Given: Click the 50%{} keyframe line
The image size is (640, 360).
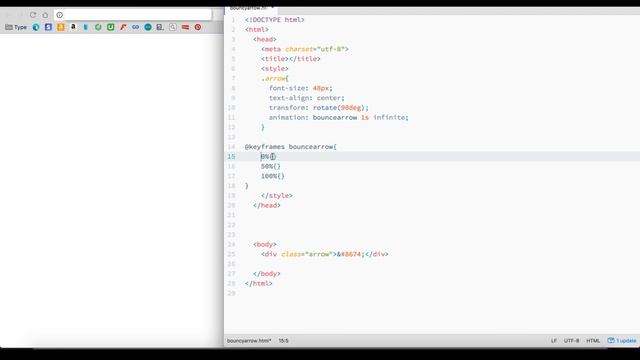Looking at the screenshot, I should coord(271,166).
